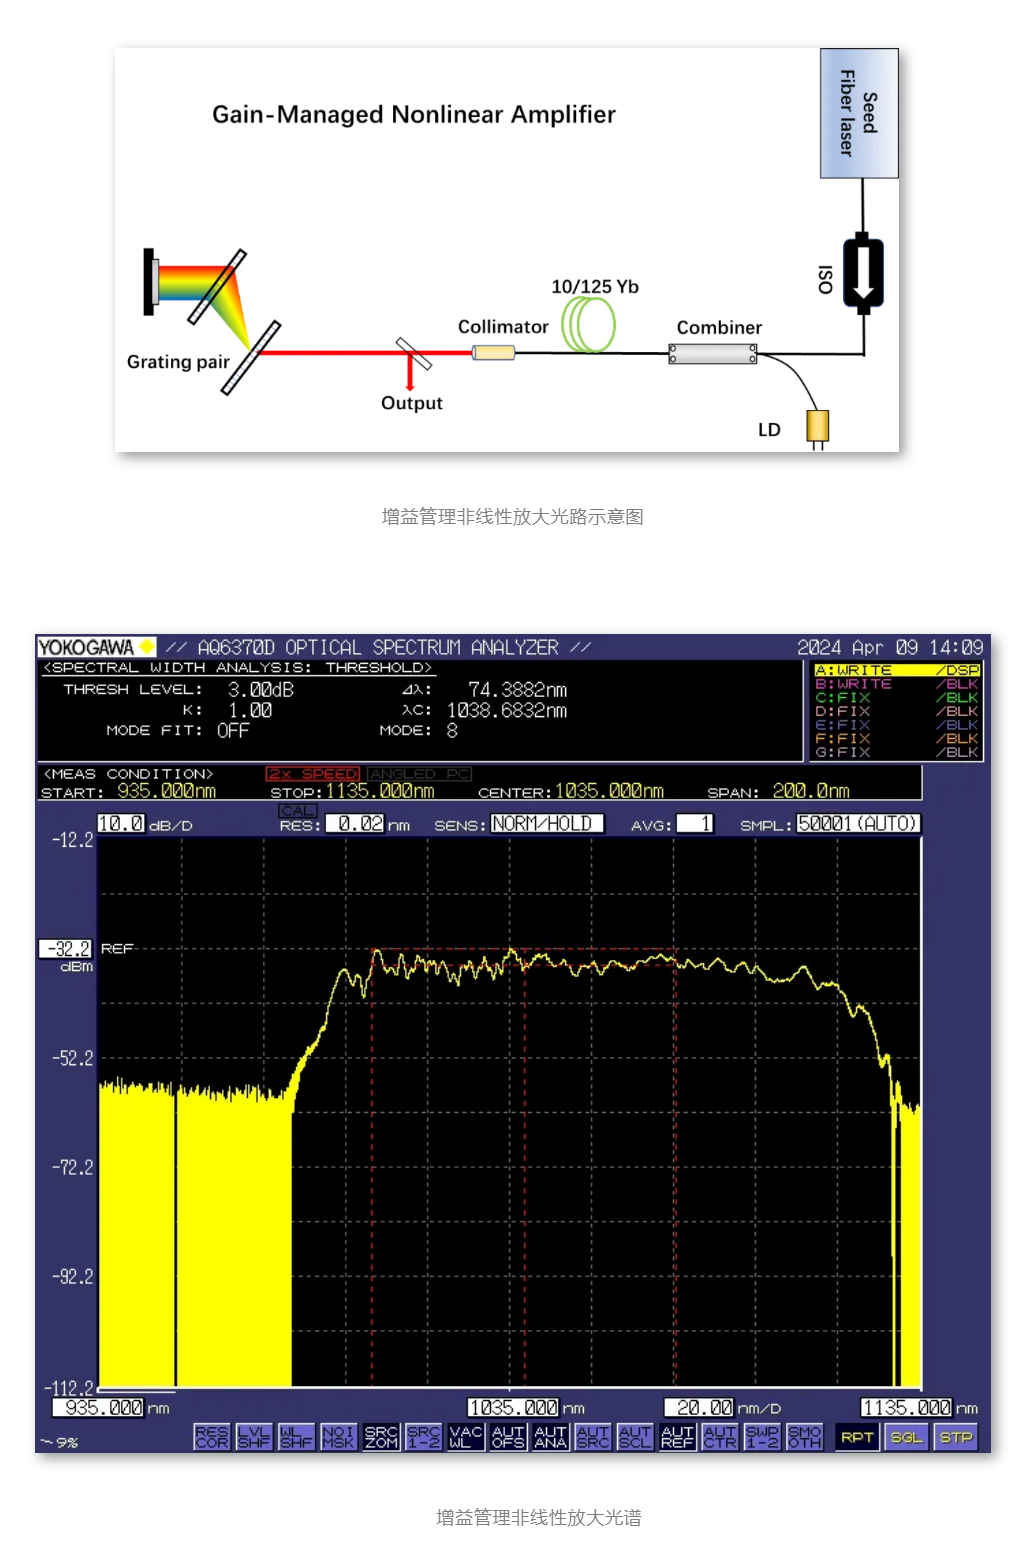Click the AUT ANA status indicator

click(x=550, y=1437)
